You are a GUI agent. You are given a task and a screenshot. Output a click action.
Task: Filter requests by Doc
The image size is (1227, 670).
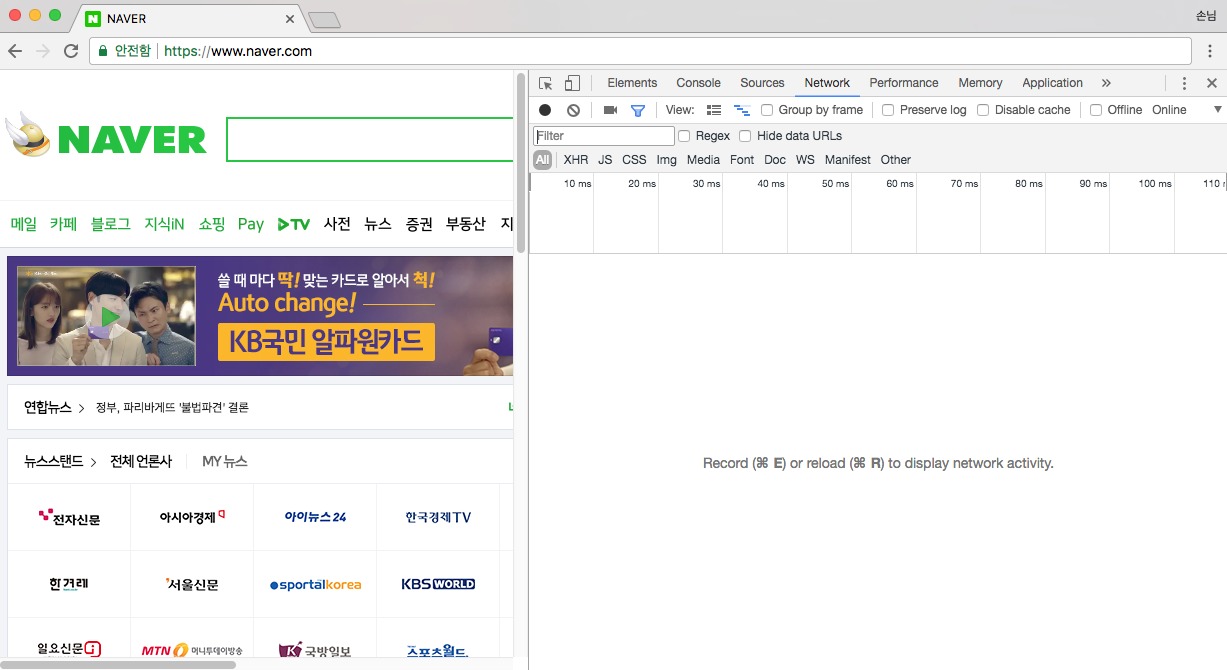775,160
